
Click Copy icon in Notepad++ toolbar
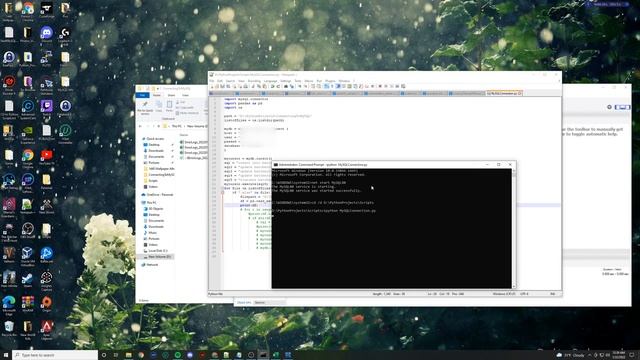(x=259, y=87)
